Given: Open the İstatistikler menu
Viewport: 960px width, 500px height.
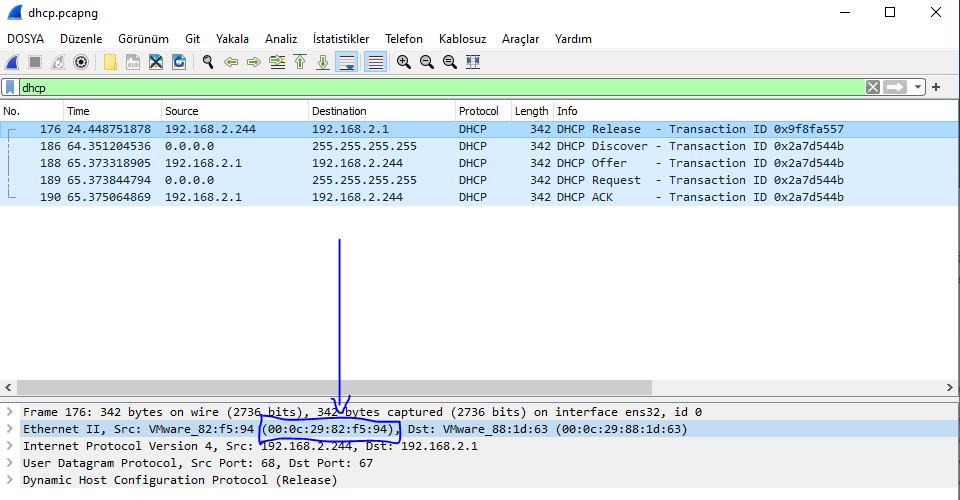Looking at the screenshot, I should (341, 39).
